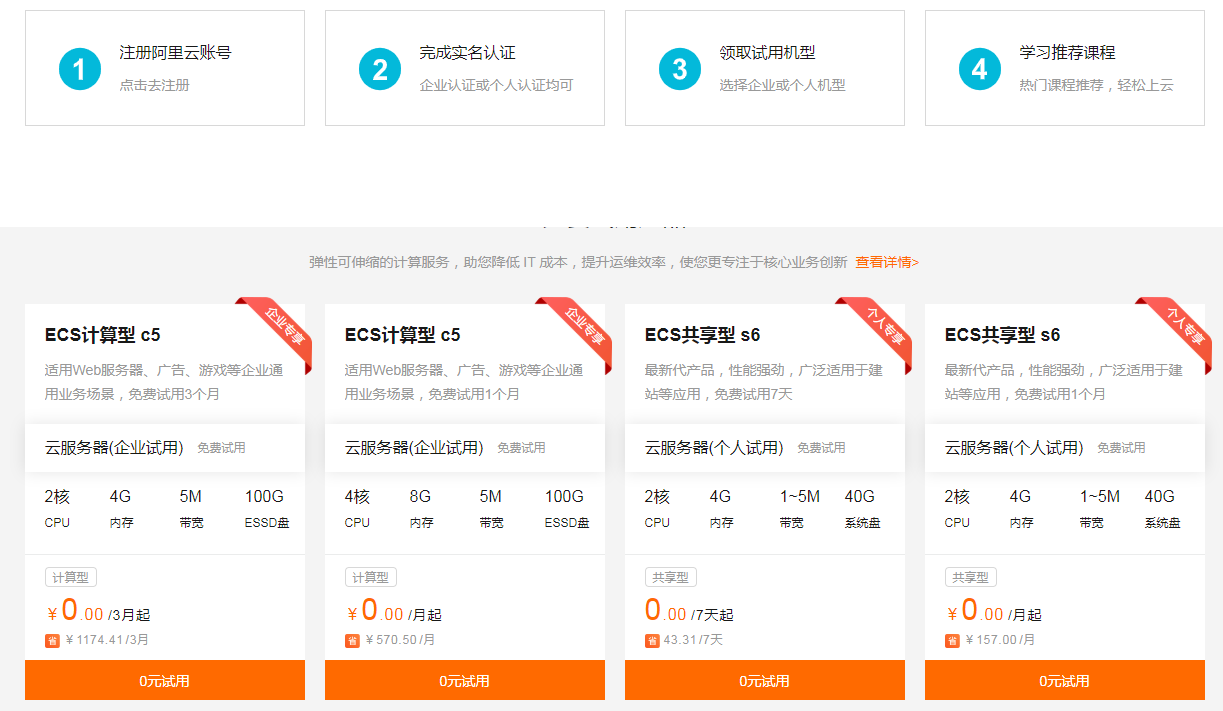Viewport: 1223px width, 711px height.
Task: Go to the 领取试用机型 step
Action: pos(767,53)
